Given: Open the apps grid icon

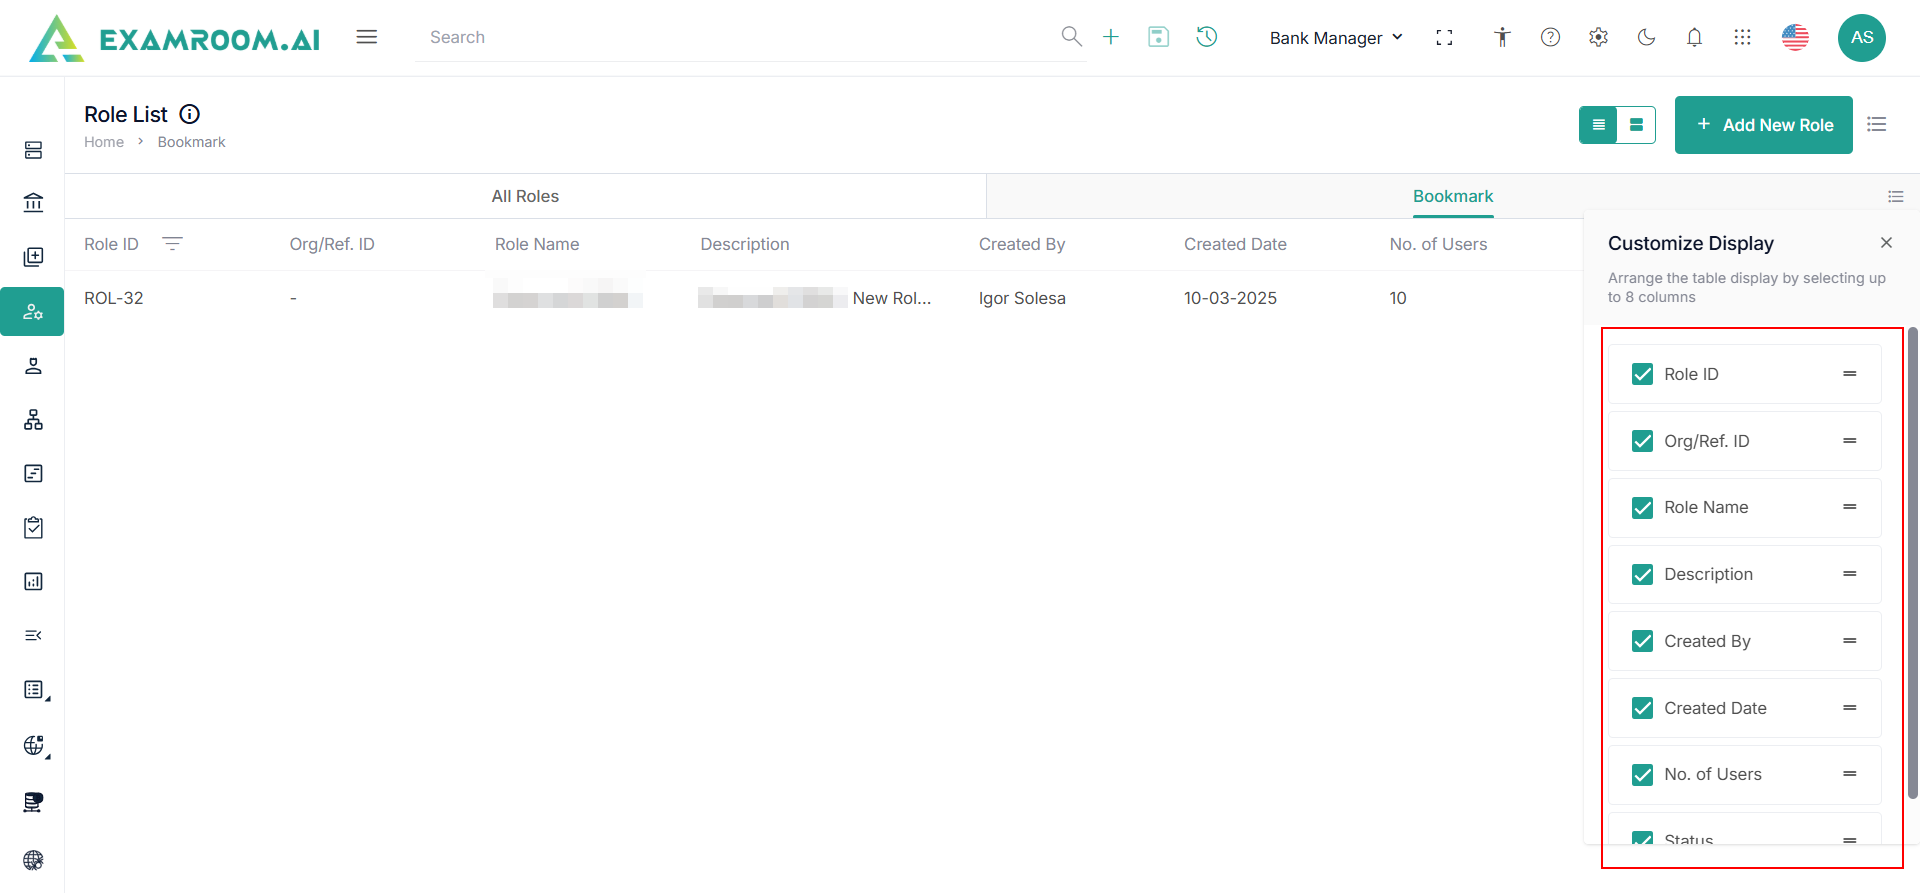Looking at the screenshot, I should pos(1742,38).
